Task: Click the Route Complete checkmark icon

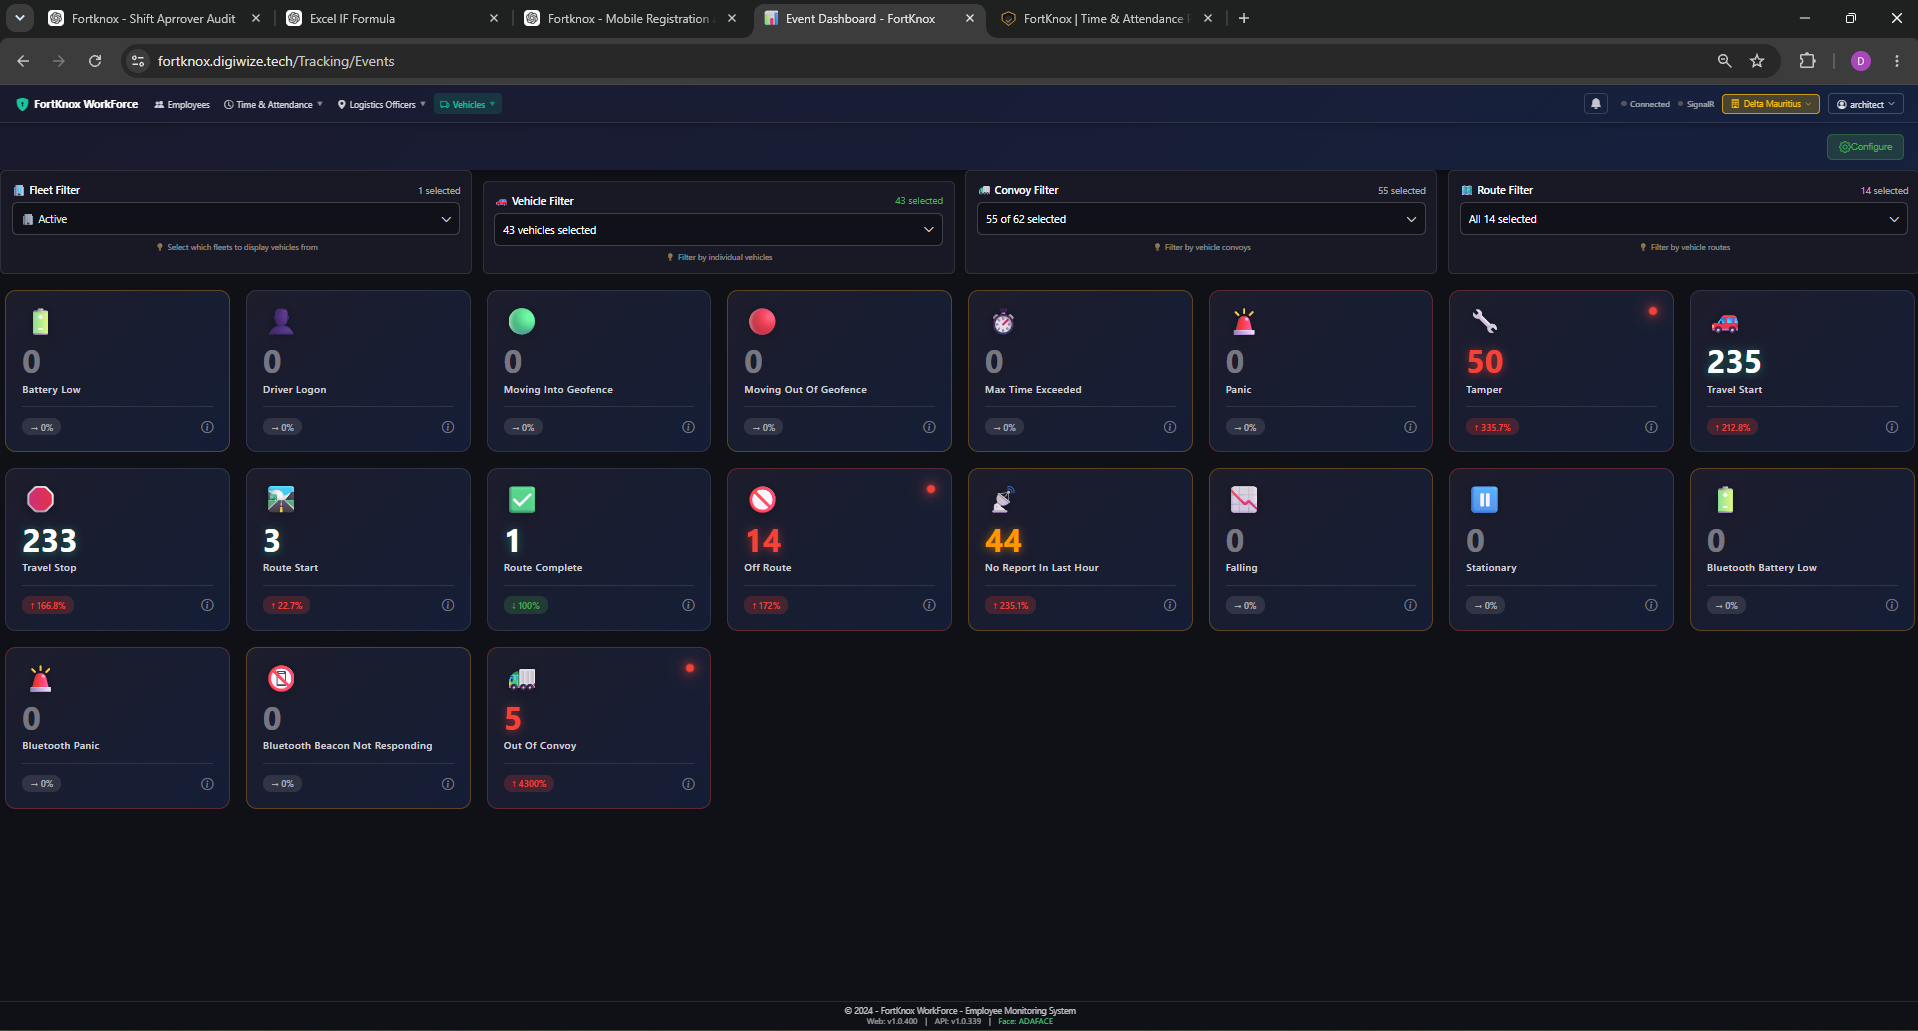Action: [522, 499]
